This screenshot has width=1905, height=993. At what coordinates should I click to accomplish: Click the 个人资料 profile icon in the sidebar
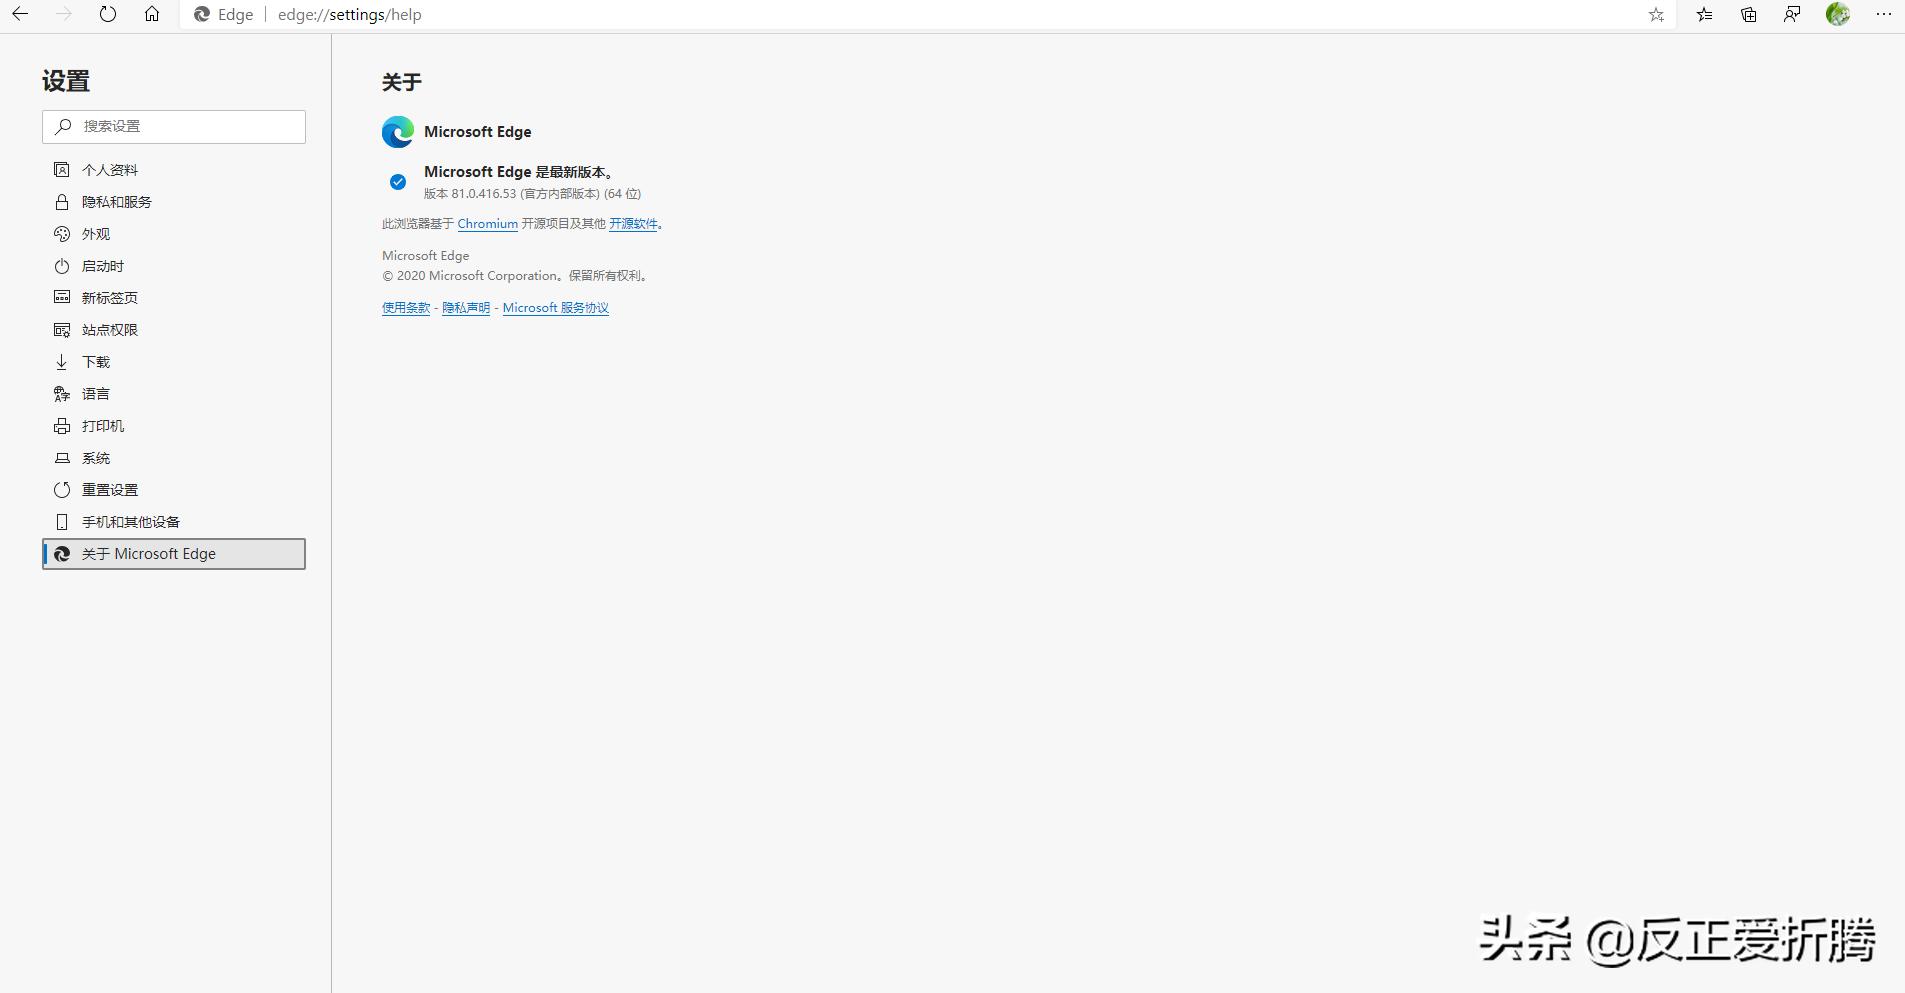click(62, 170)
